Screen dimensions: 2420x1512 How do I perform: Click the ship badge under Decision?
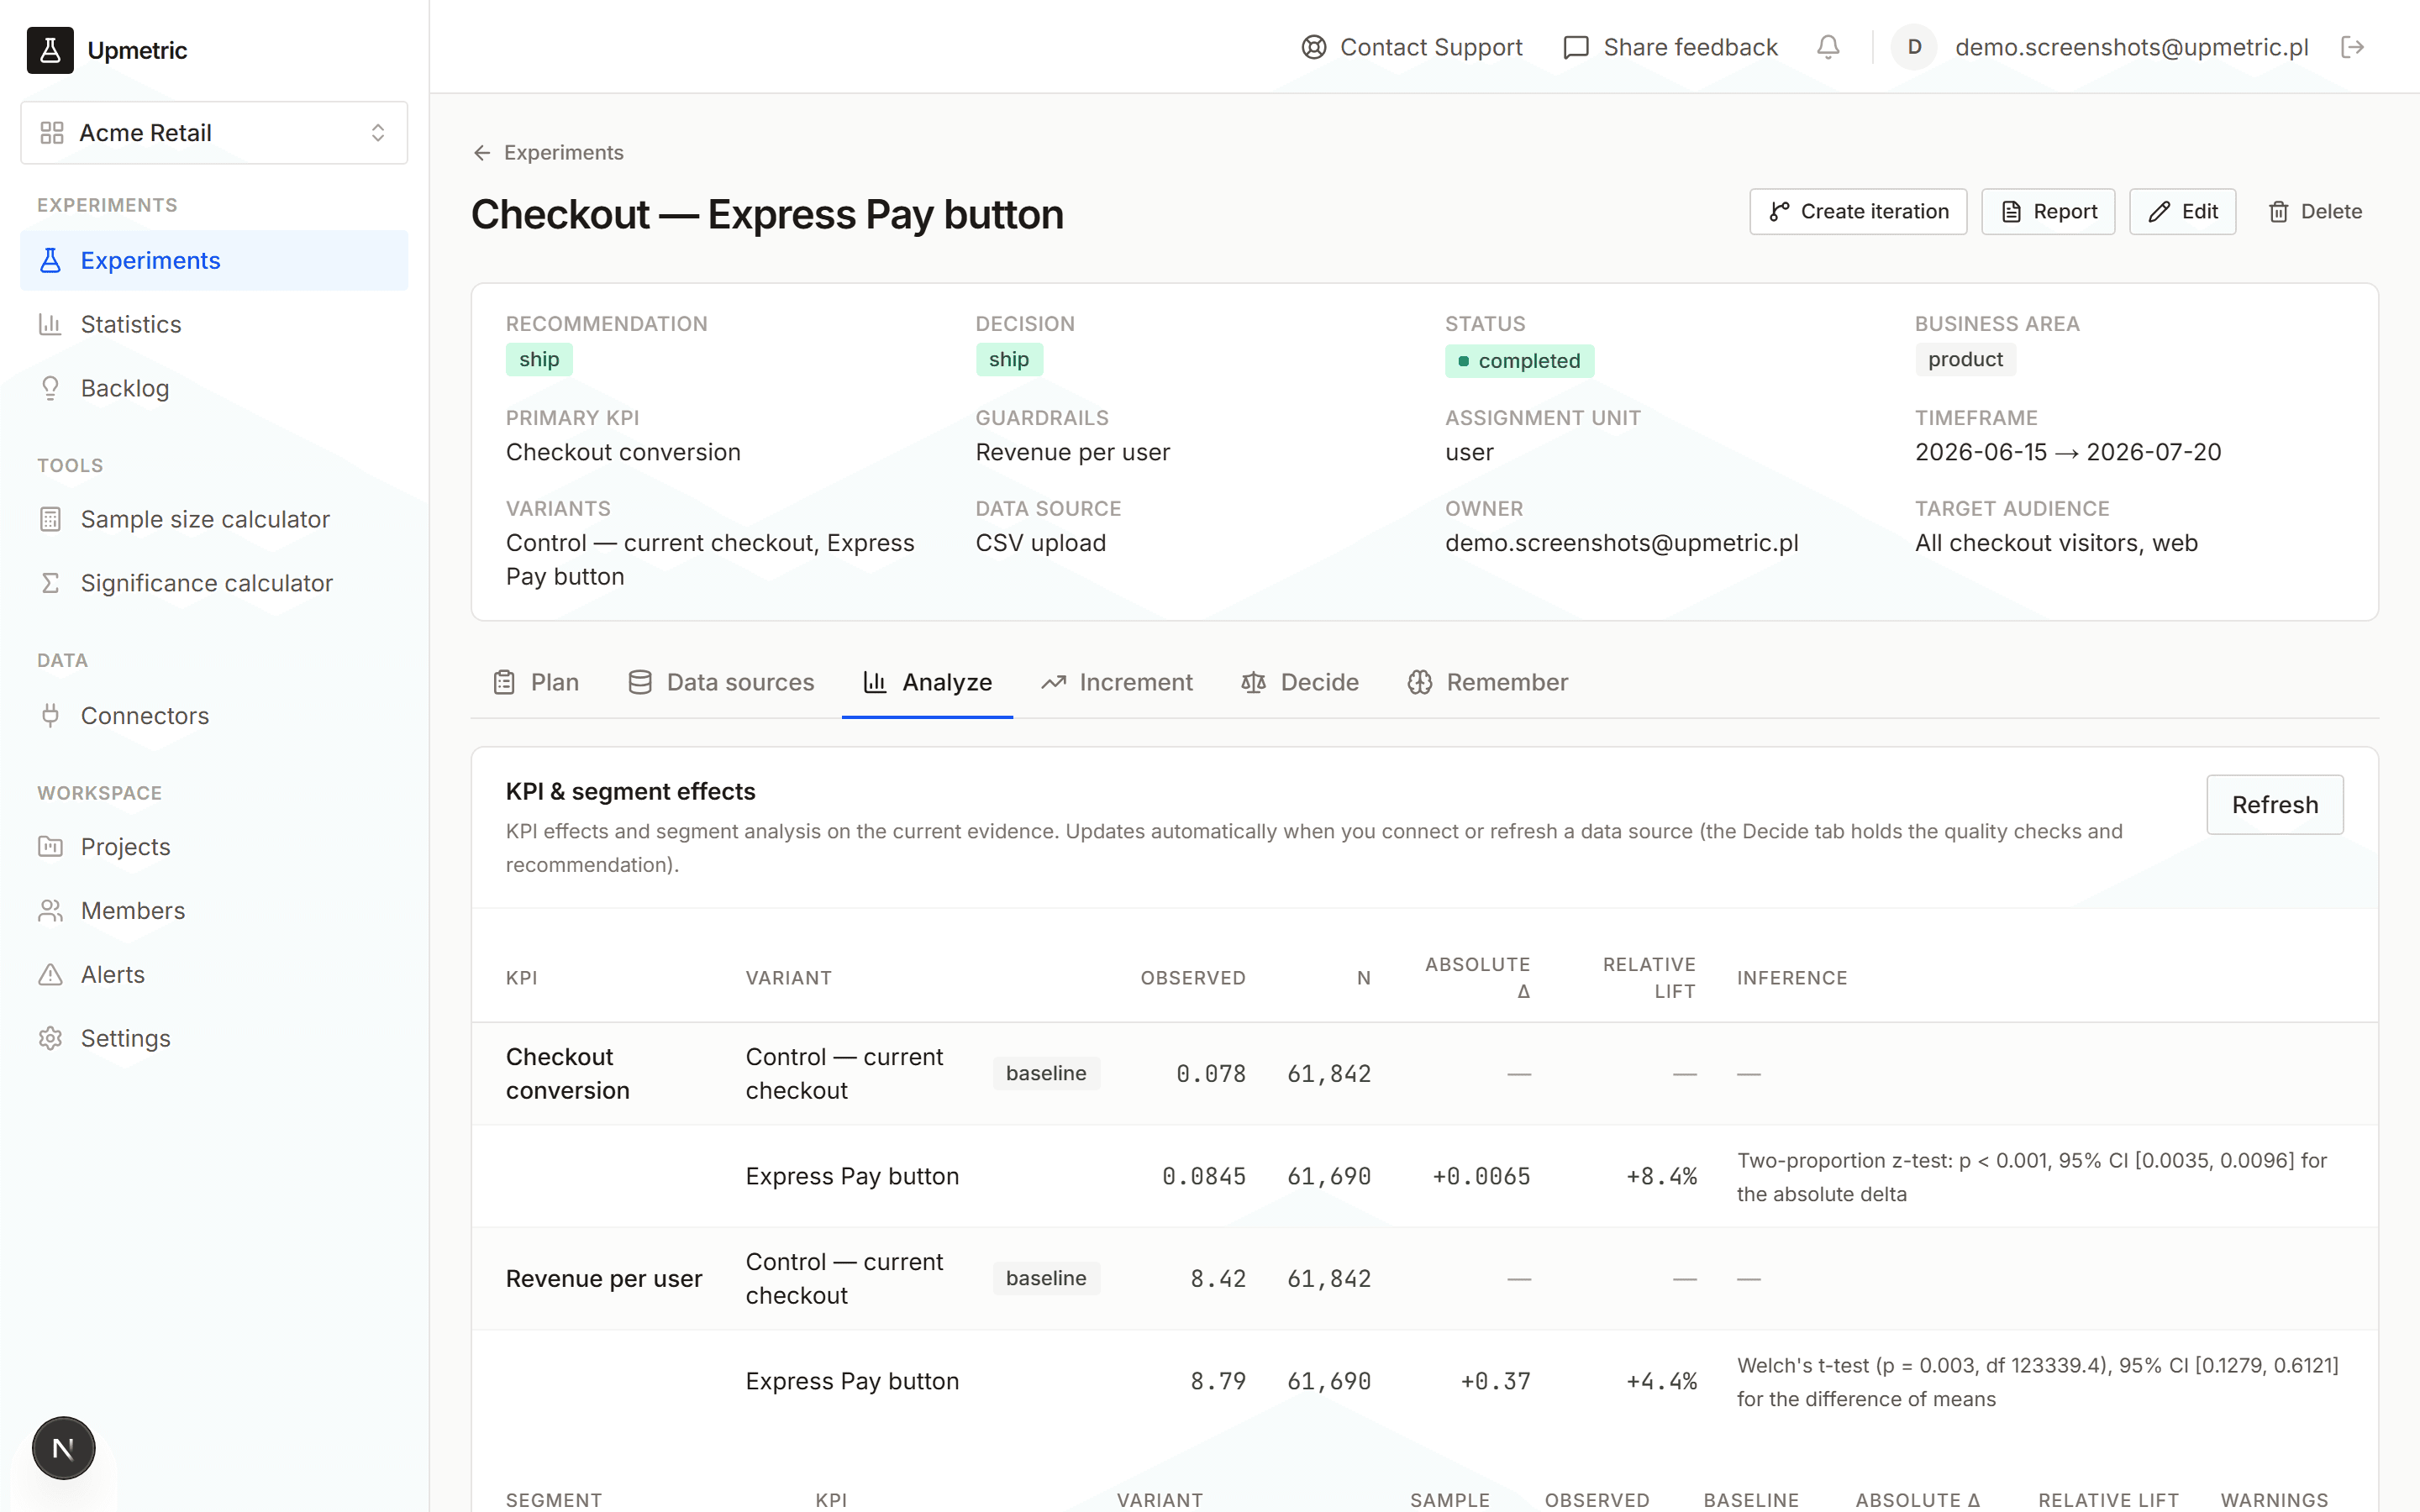tap(1009, 359)
